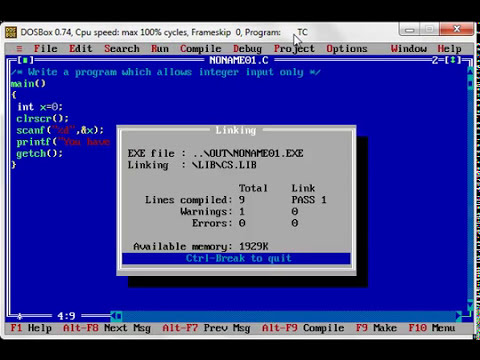Click the editor window close box [■]
480x360 pixels.
tap(25, 60)
